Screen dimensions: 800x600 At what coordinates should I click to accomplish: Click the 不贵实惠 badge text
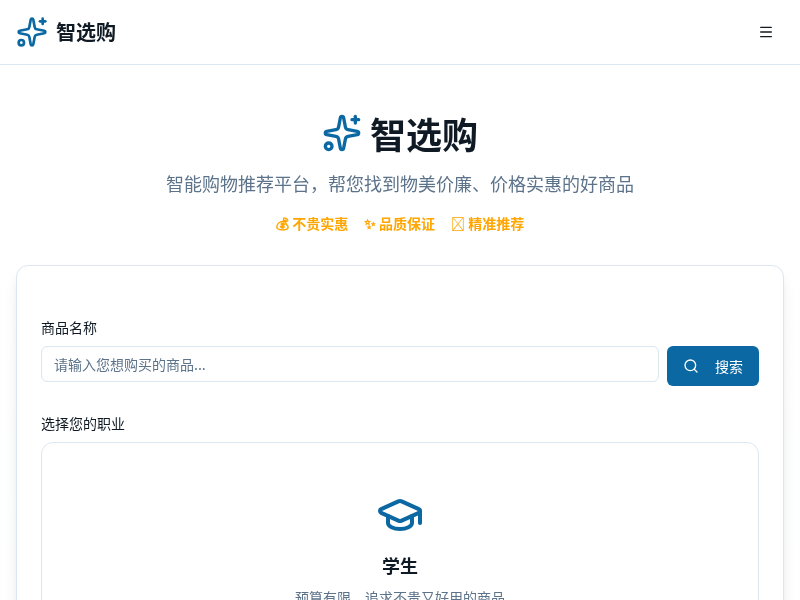320,224
